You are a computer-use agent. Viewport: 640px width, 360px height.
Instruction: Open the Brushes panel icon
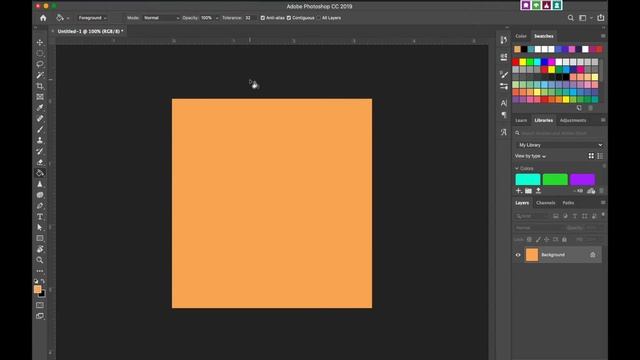point(504,75)
